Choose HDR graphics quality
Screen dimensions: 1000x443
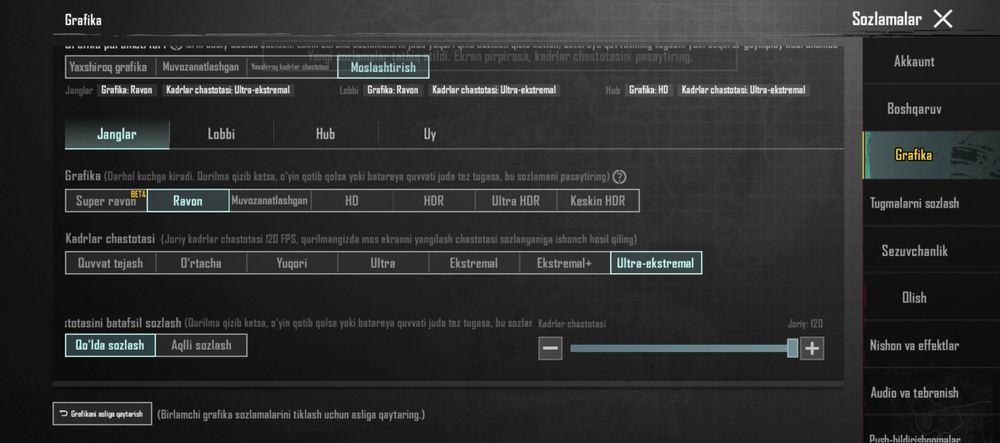(434, 201)
